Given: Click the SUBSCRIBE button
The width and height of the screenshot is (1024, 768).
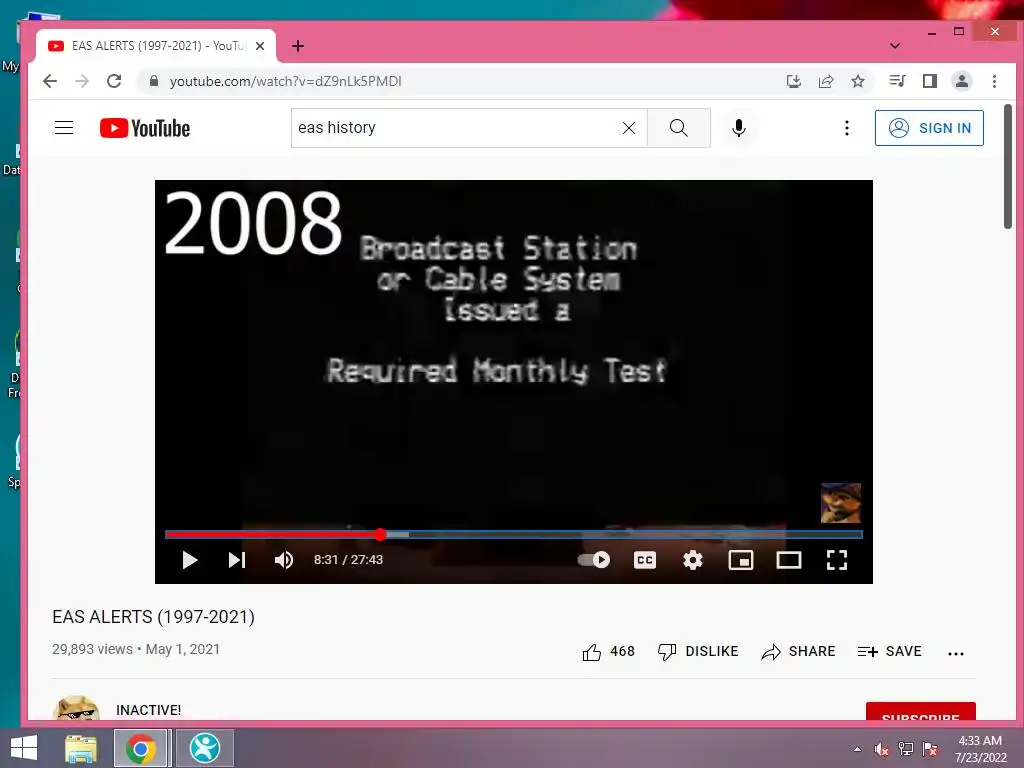Looking at the screenshot, I should (x=920, y=712).
